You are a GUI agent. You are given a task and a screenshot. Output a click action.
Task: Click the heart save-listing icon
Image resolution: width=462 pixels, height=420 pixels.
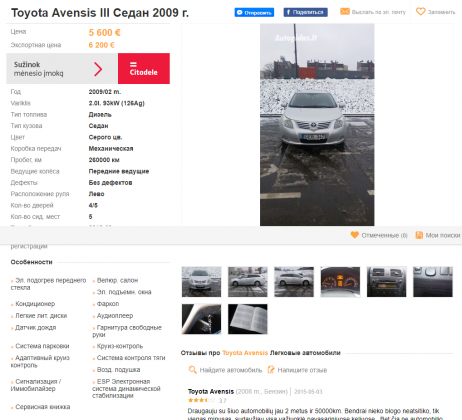(x=421, y=12)
